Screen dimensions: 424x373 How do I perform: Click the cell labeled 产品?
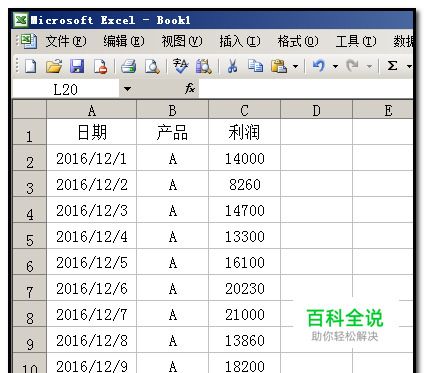click(x=172, y=132)
